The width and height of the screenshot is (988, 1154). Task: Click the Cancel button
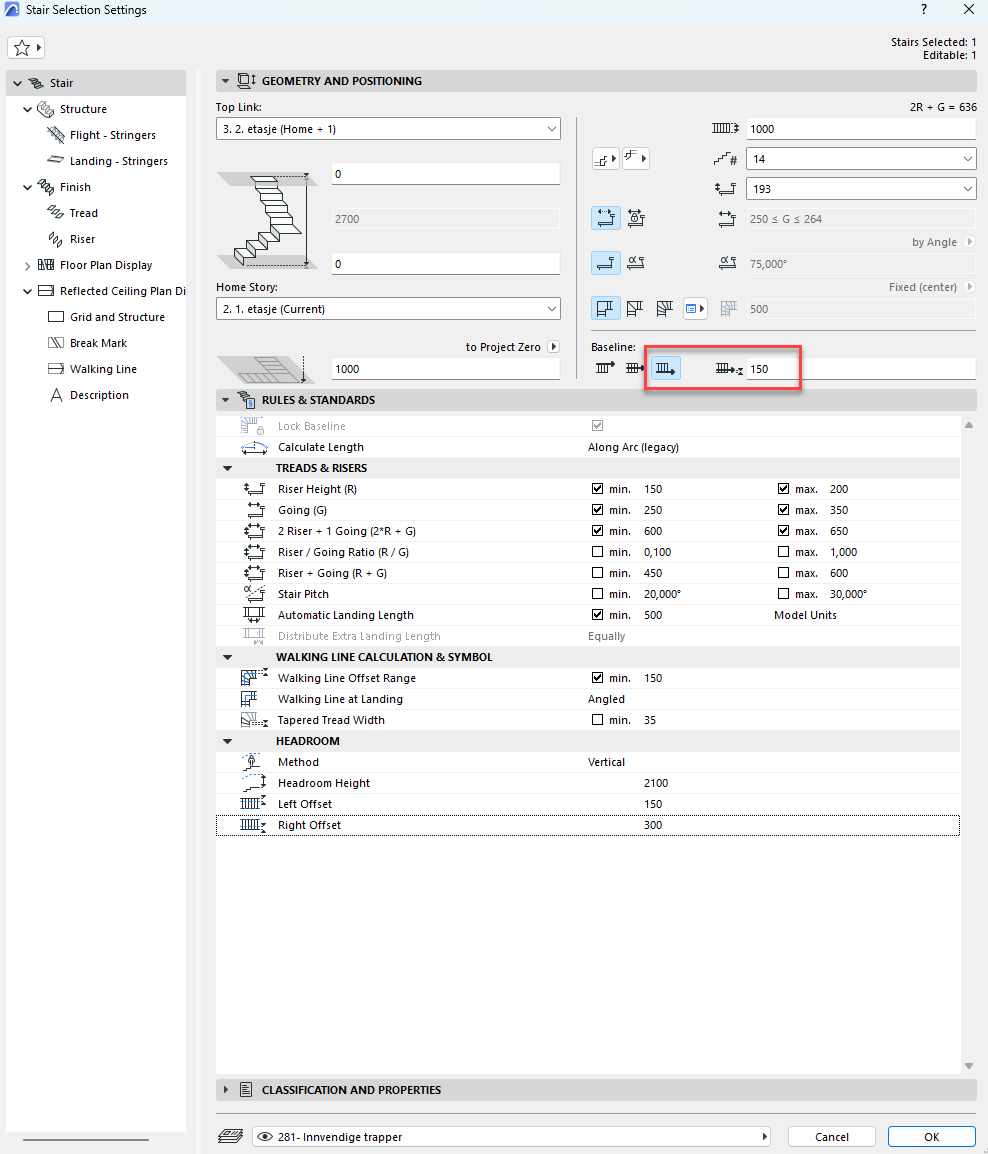(x=831, y=1137)
